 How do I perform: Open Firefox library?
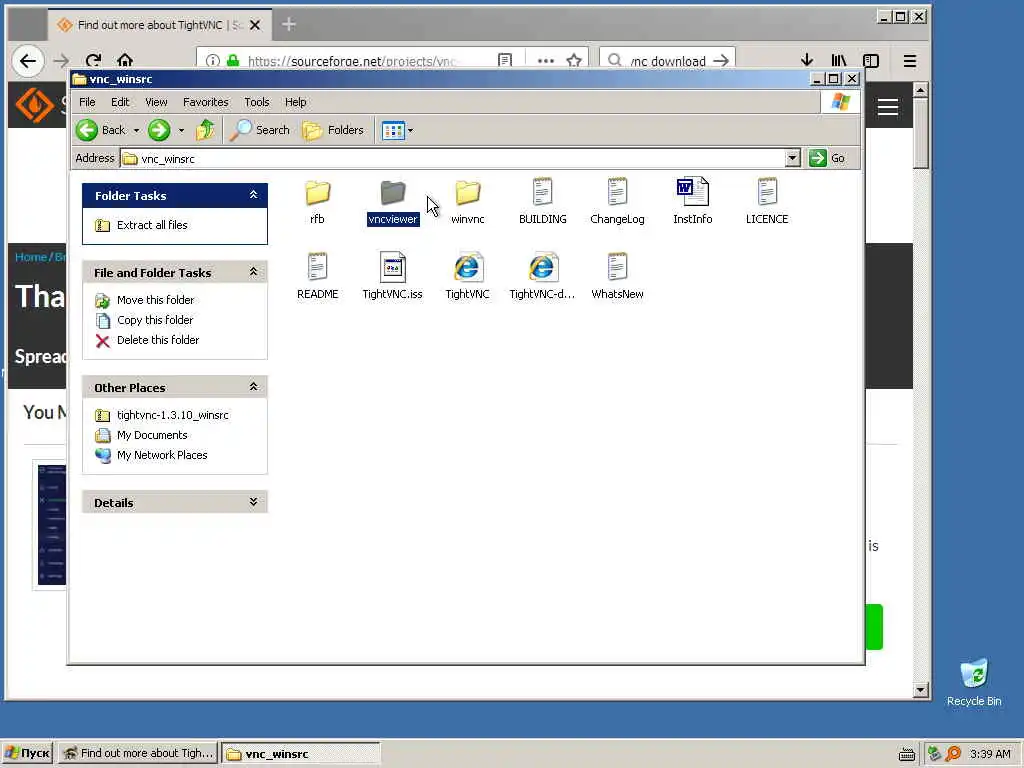tap(839, 61)
